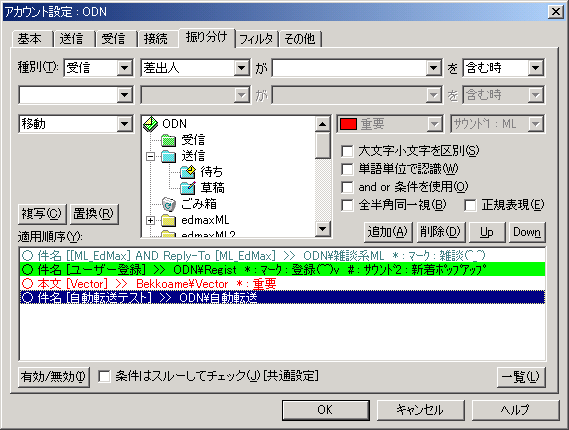The height and width of the screenshot is (430, 569).
Task: Click the 有効/無効 button
Action: 53,377
